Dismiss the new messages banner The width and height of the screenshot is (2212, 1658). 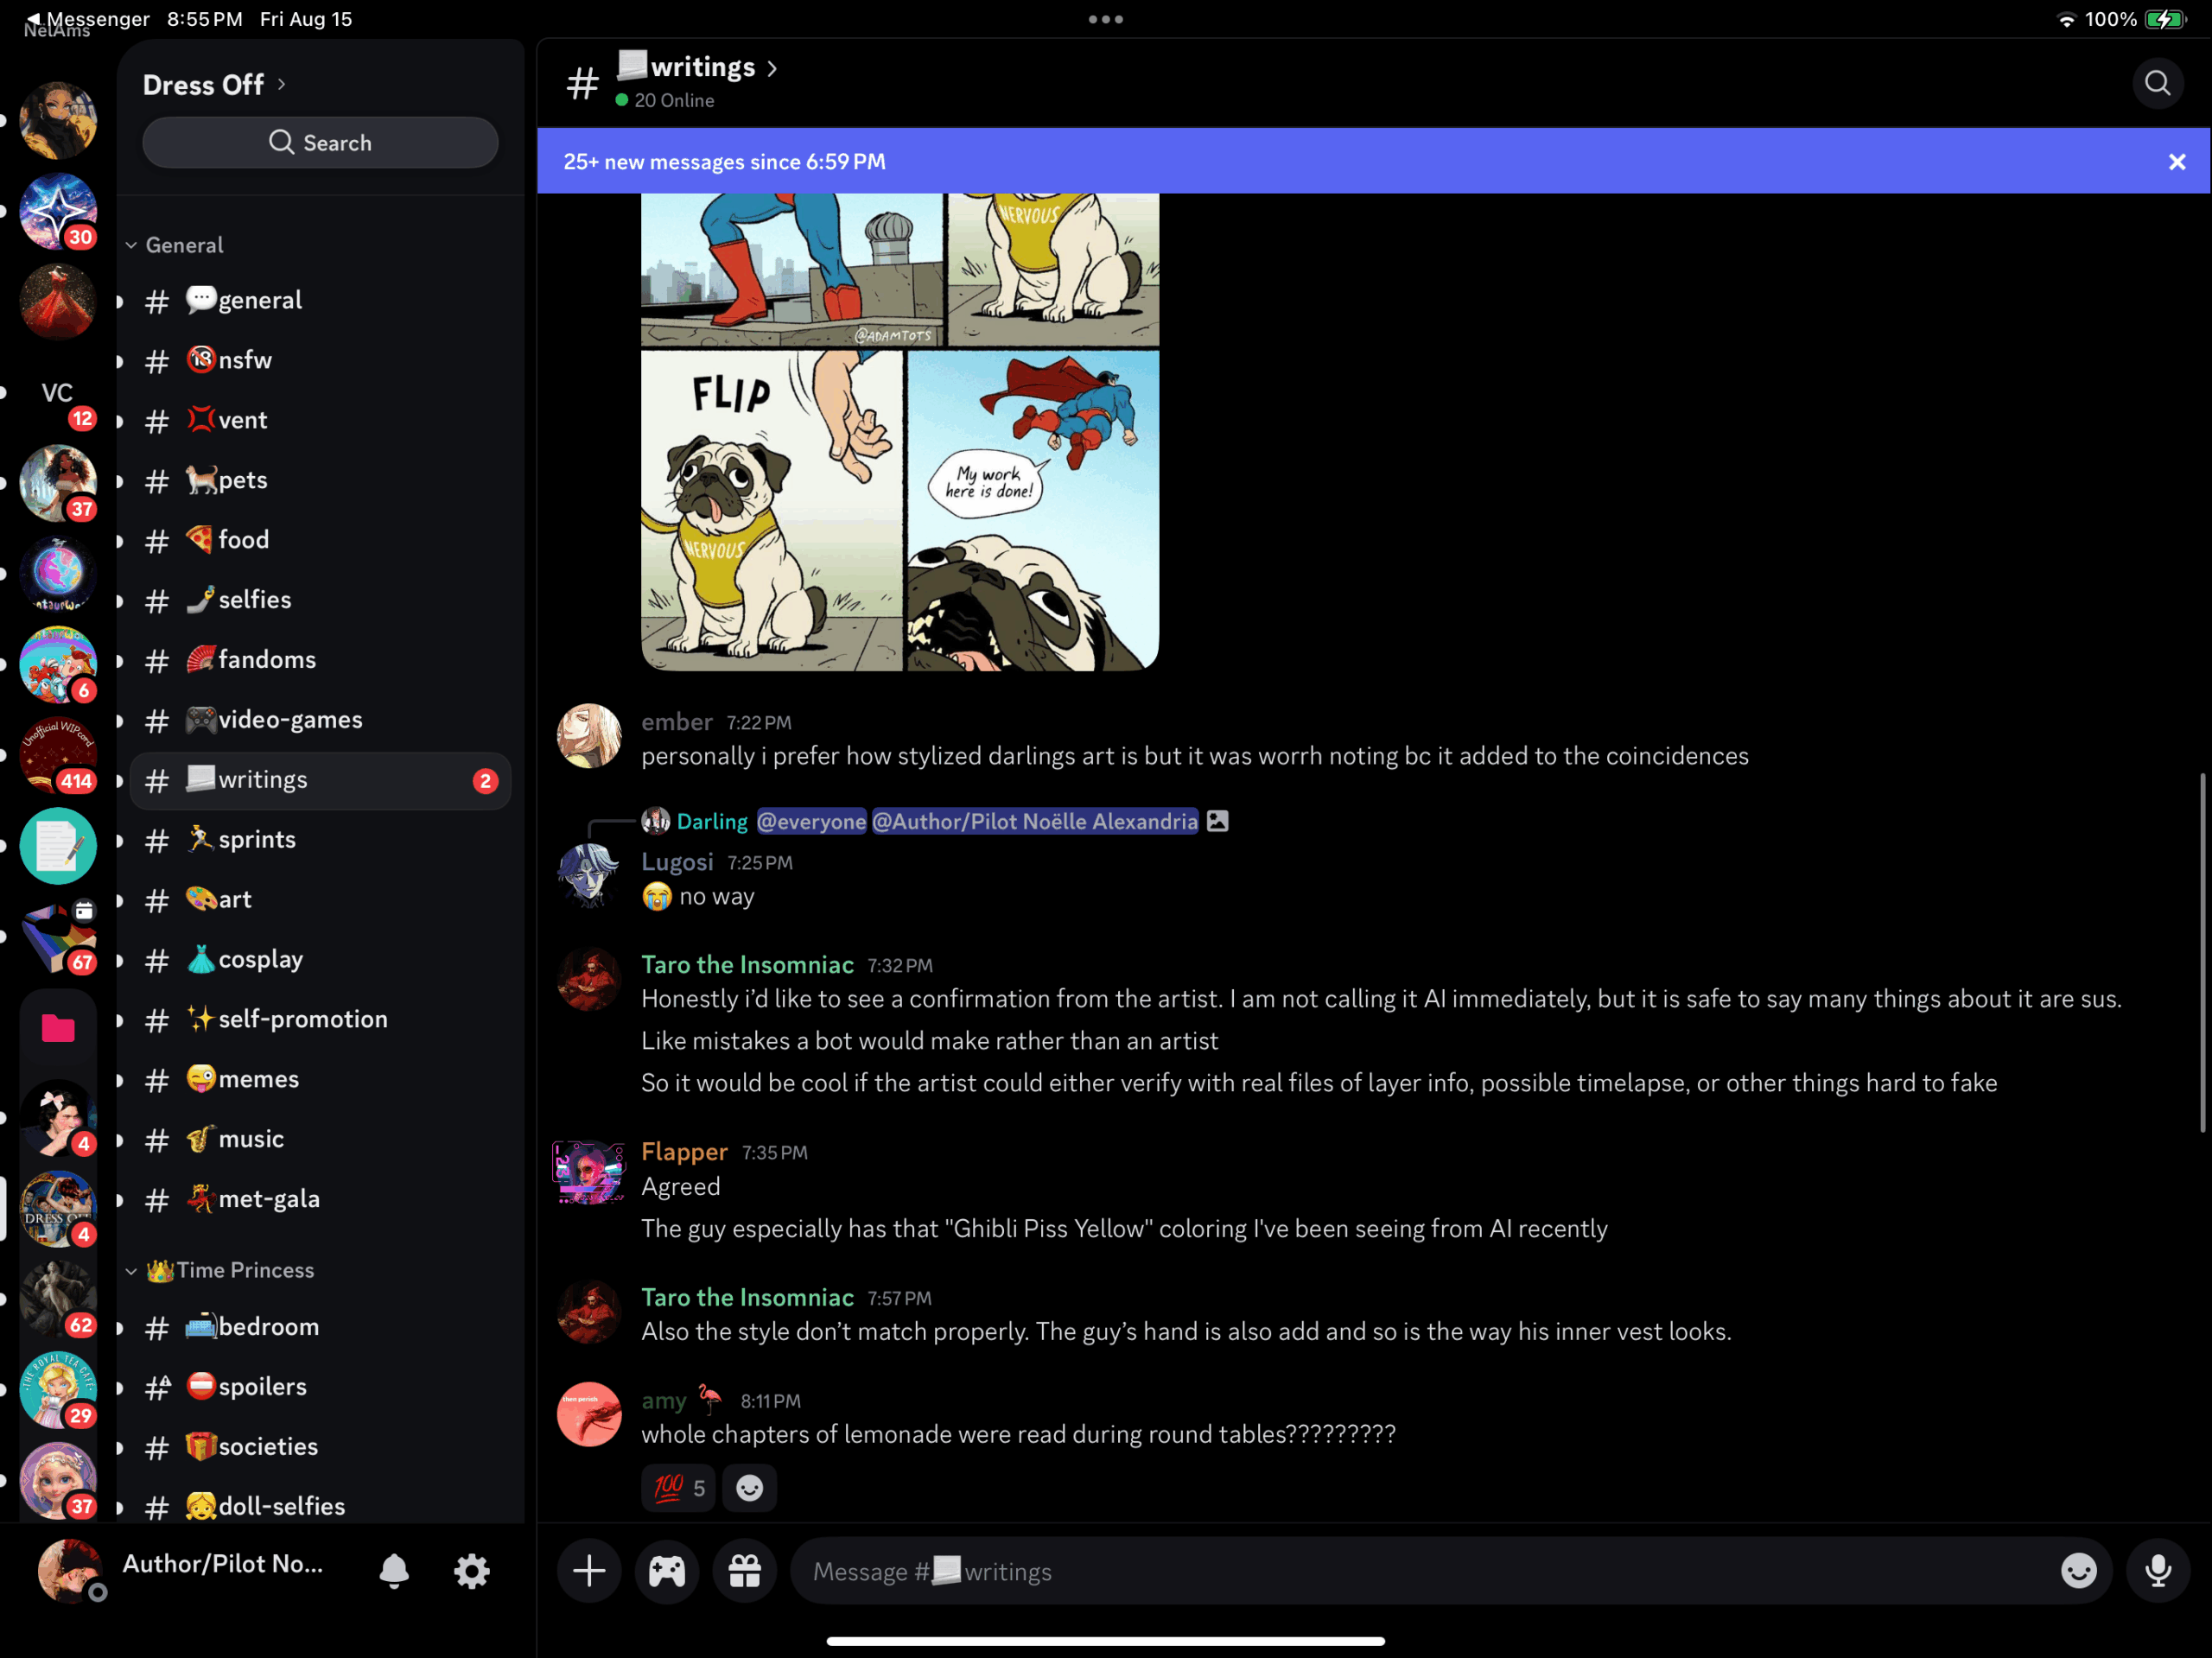pos(2176,162)
